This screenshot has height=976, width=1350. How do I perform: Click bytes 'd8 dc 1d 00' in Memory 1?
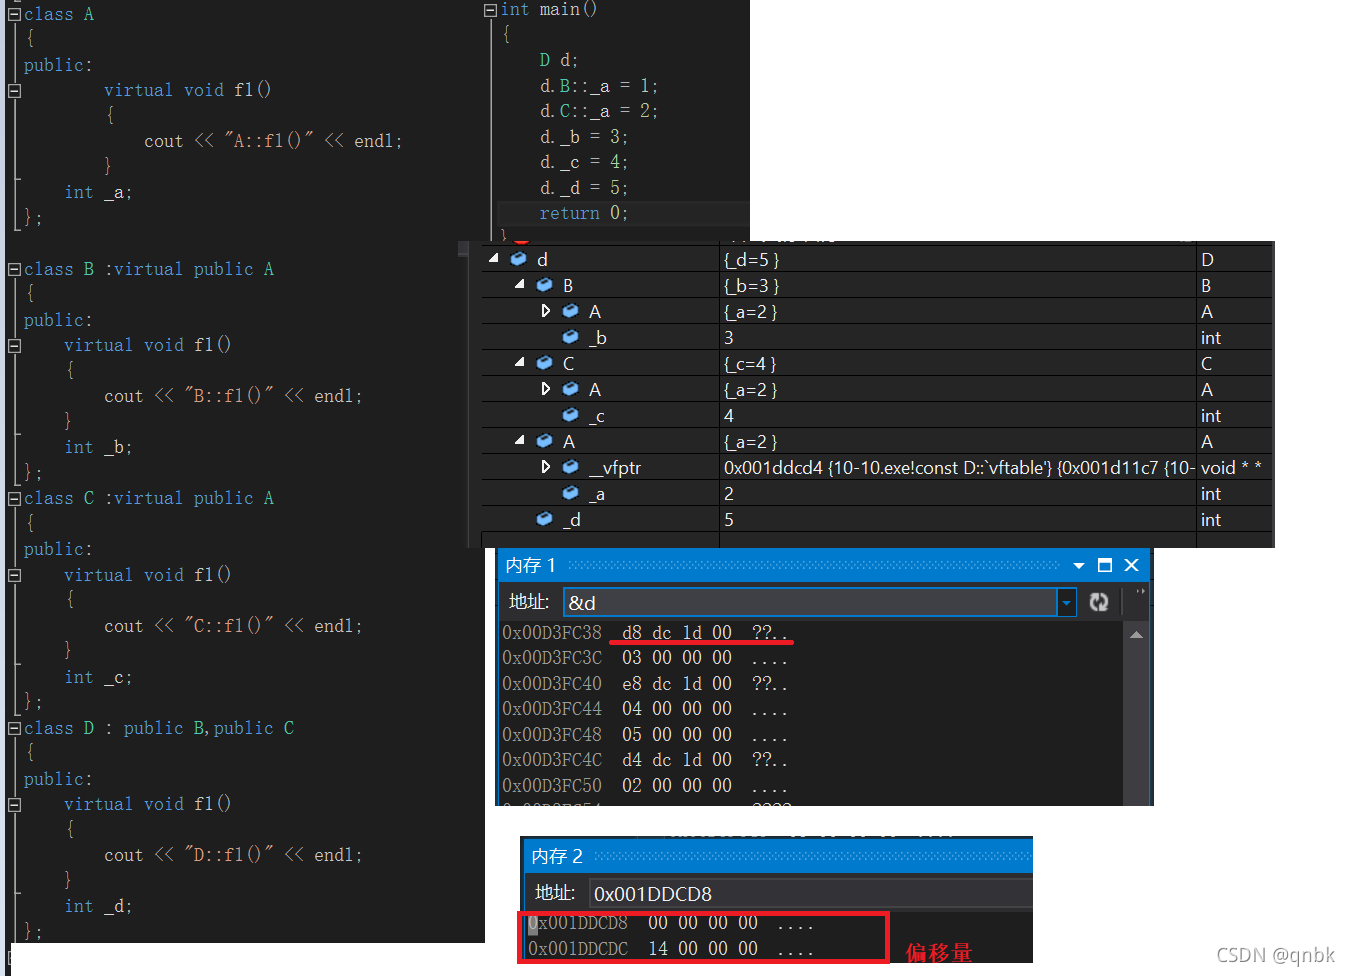pos(677,632)
